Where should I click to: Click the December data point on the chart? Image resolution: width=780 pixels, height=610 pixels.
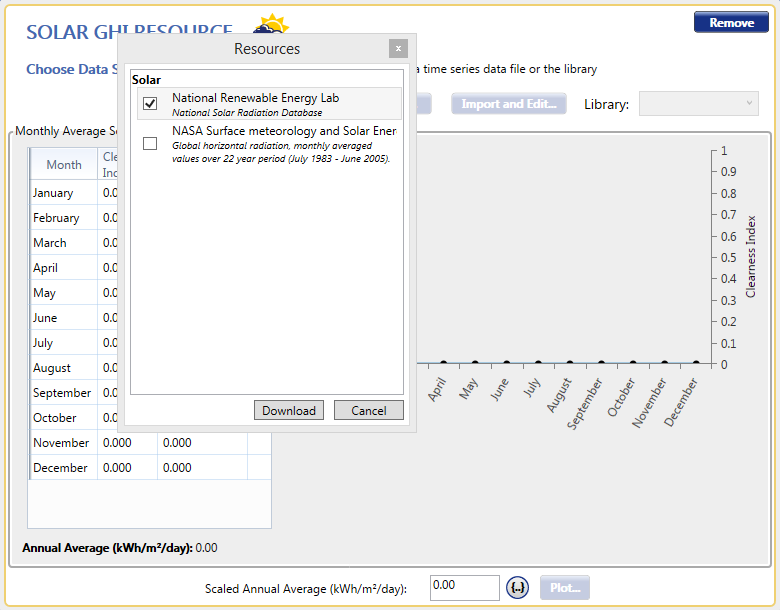[x=696, y=364]
